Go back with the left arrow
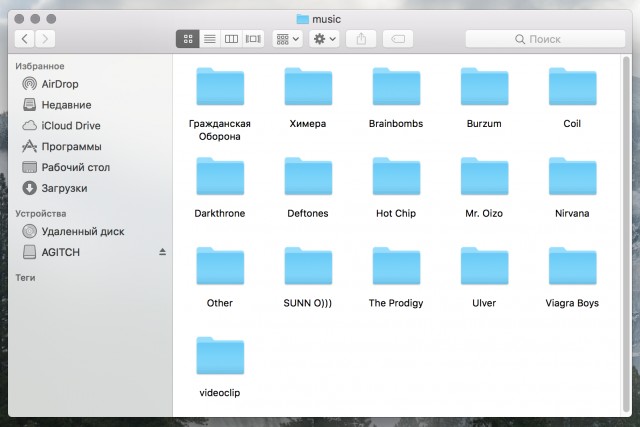Screen dimensions: 640x427 (x=24, y=38)
